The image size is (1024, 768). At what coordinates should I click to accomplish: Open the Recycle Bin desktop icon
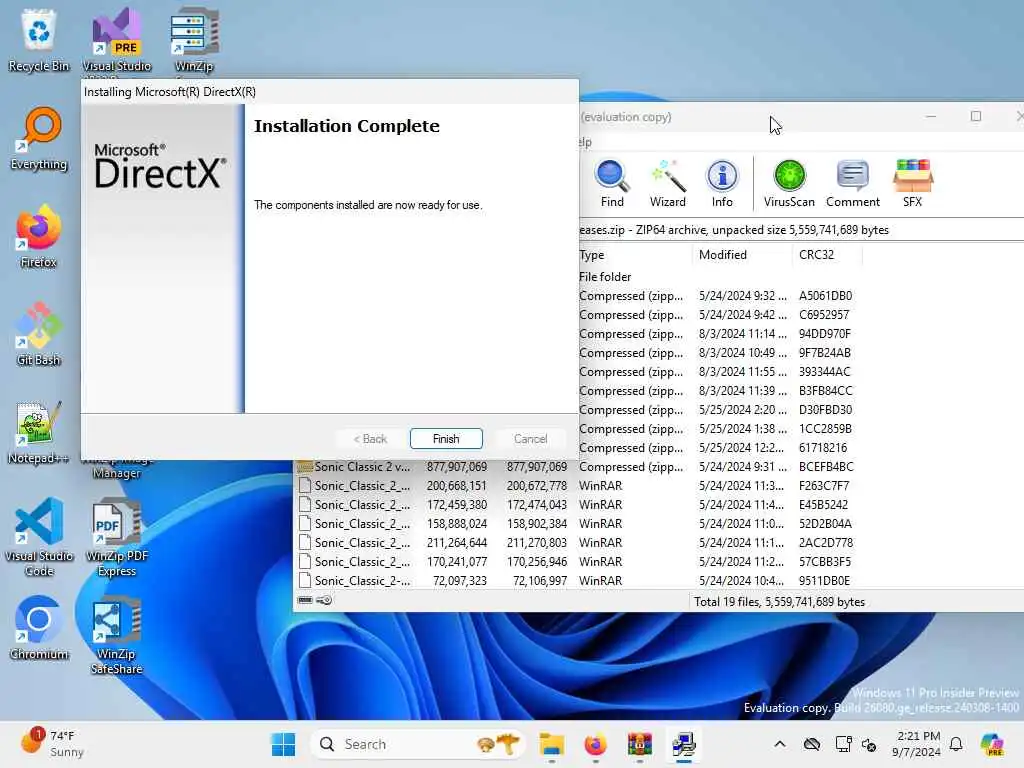tap(39, 40)
